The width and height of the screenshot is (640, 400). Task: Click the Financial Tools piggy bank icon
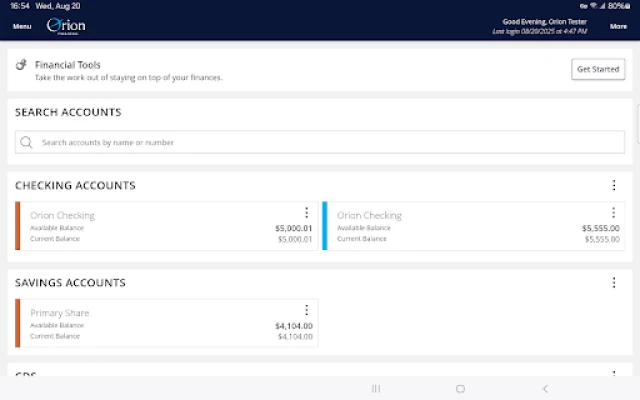tap(21, 65)
